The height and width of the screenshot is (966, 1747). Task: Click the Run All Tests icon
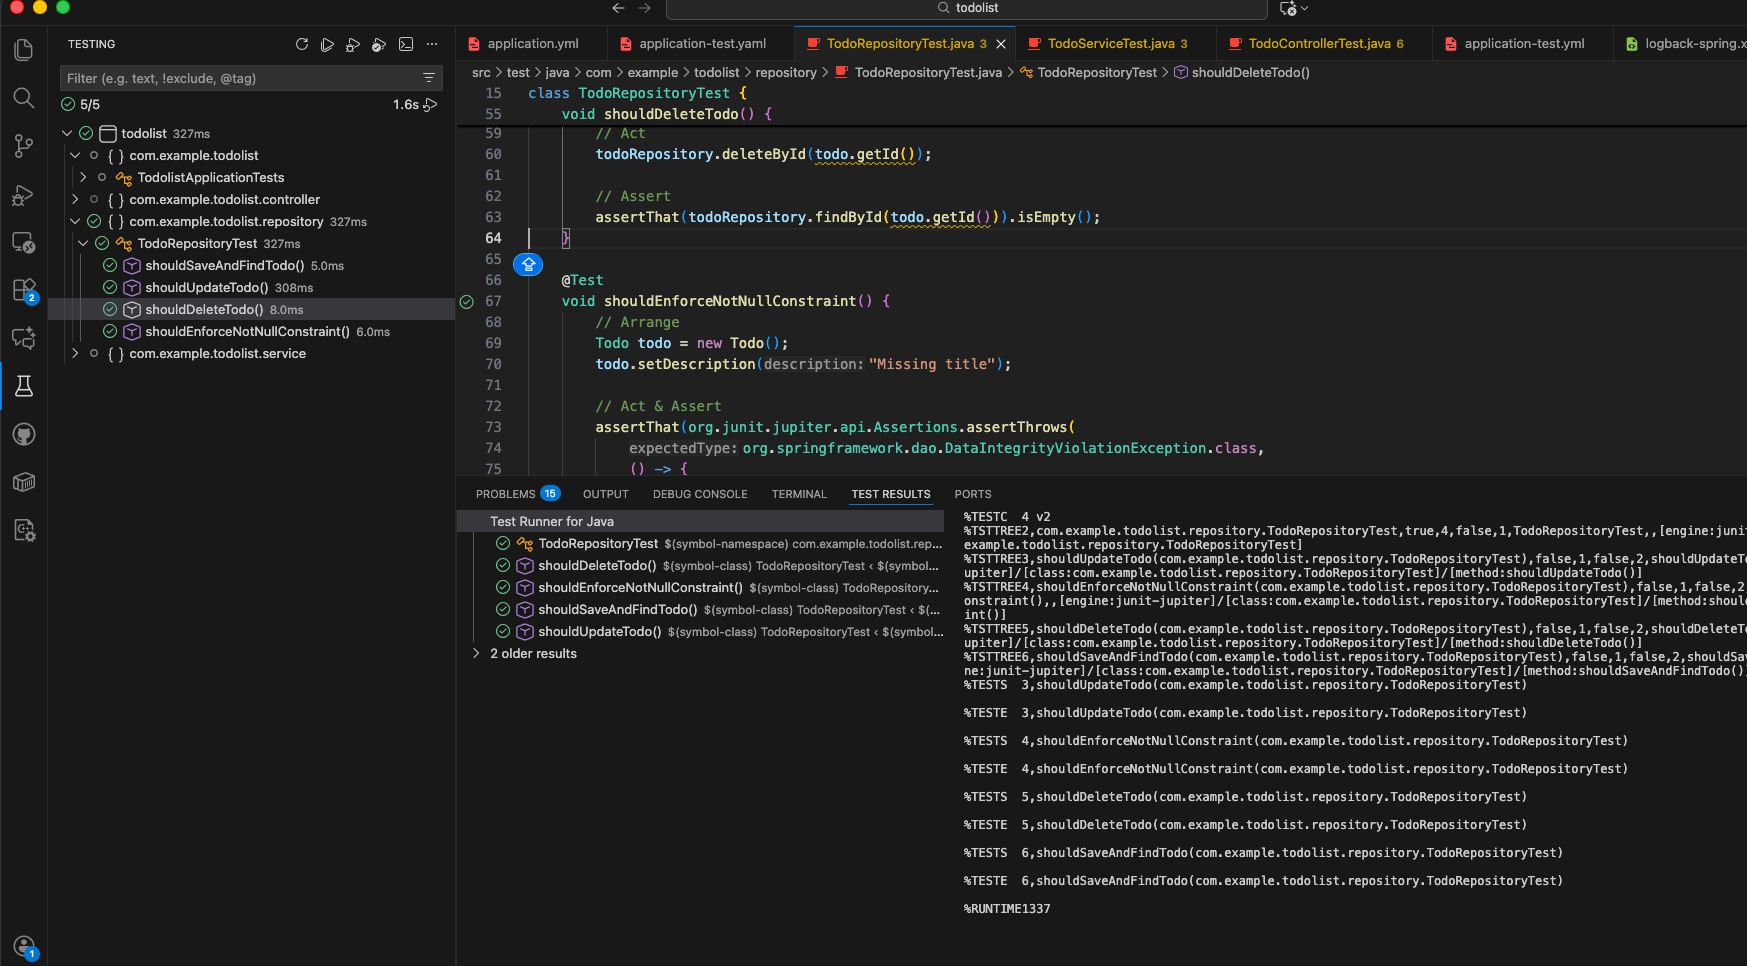pyautogui.click(x=327, y=44)
